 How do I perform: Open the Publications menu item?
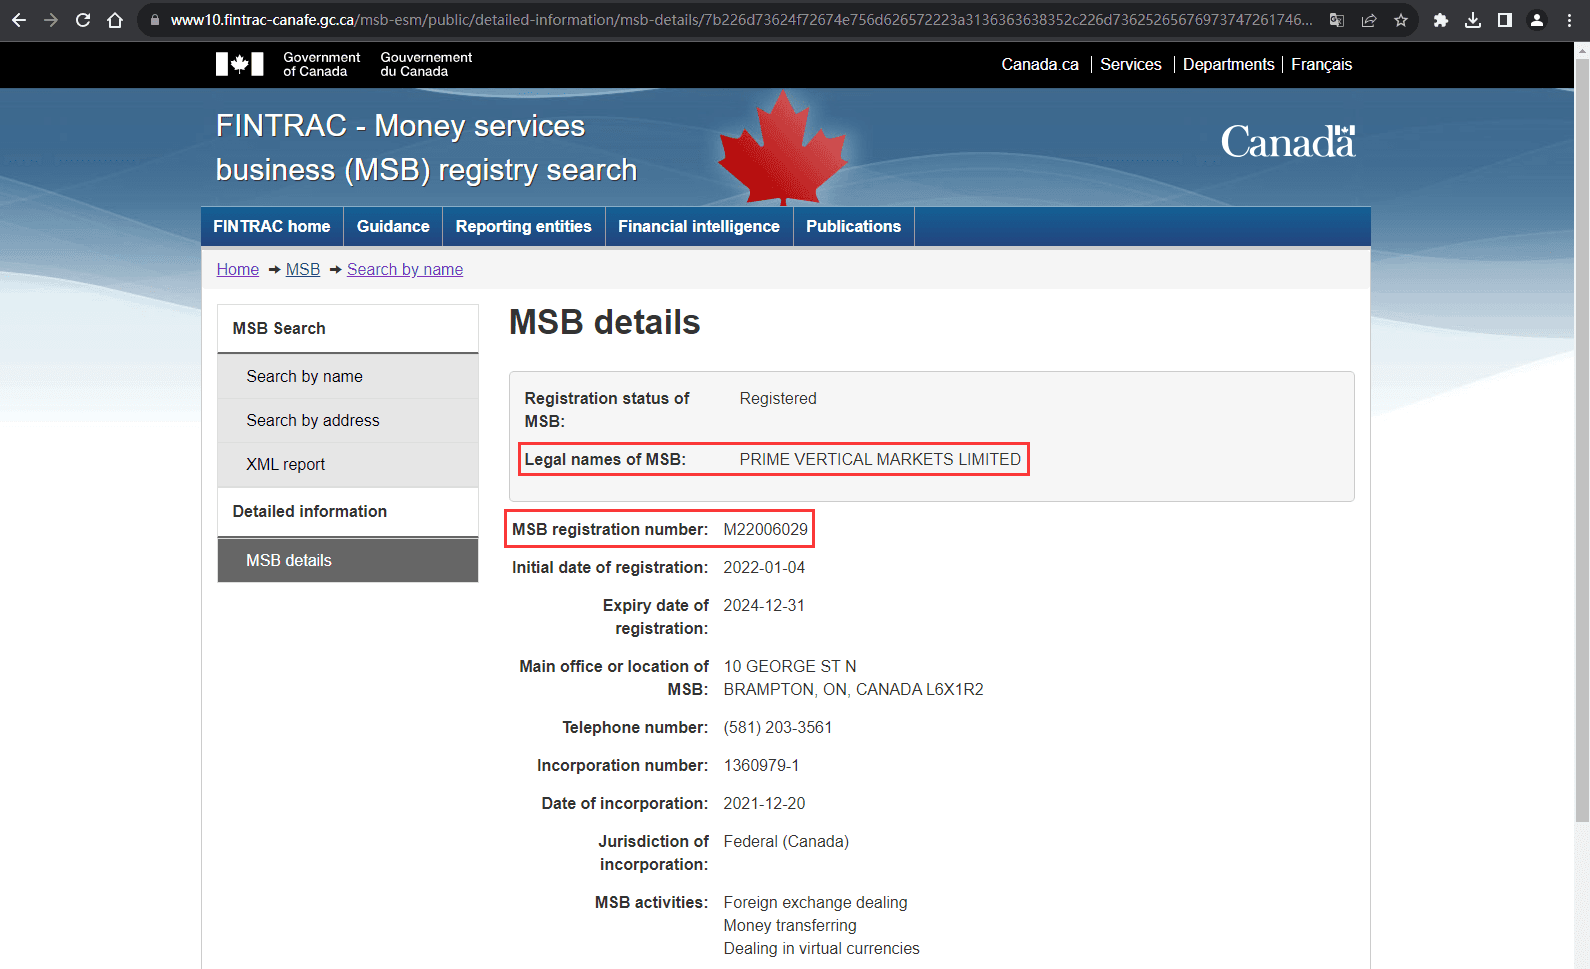(854, 226)
